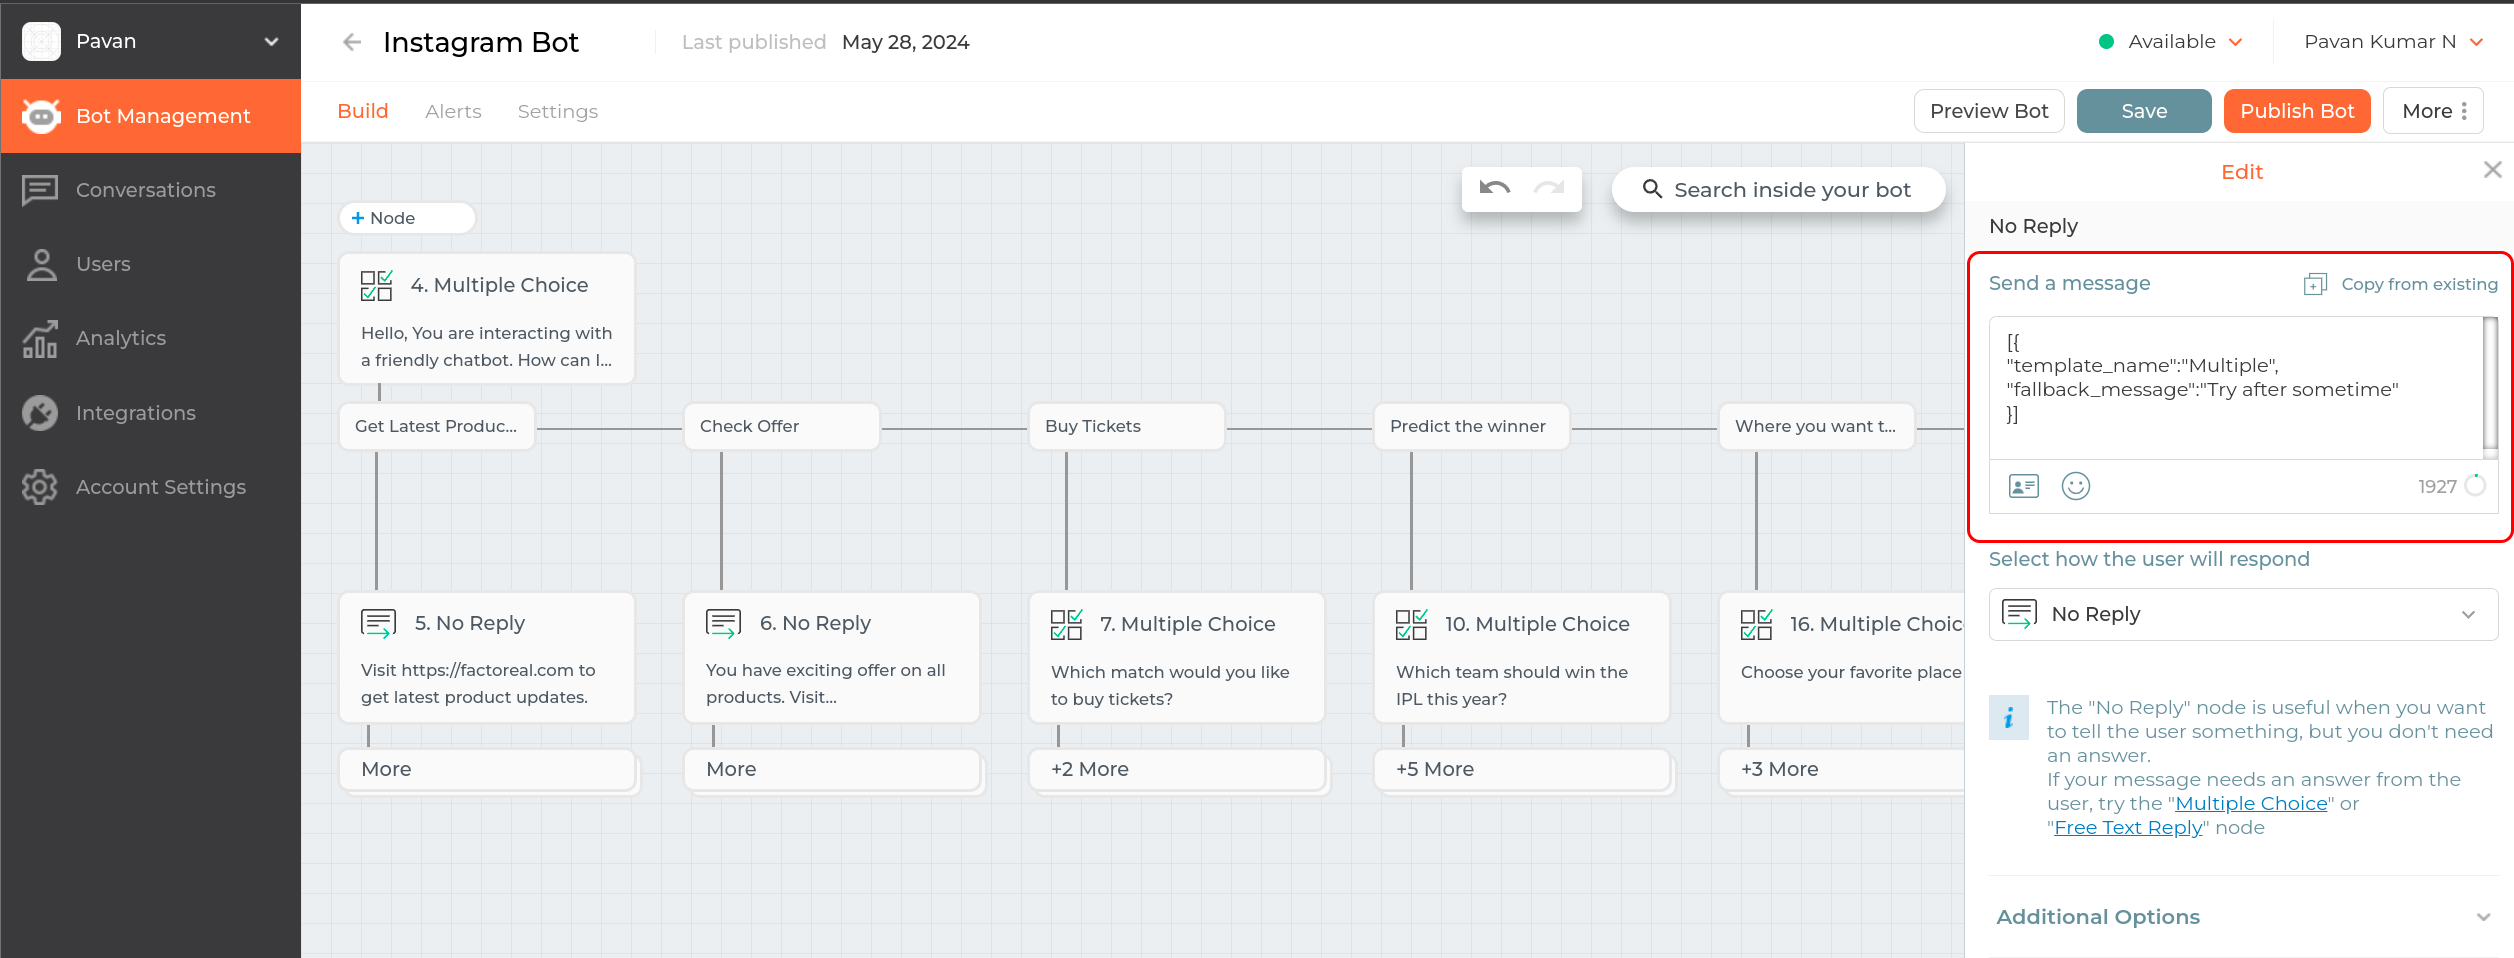Open Integrations from the sidebar
This screenshot has height=958, width=2514.
point(135,413)
